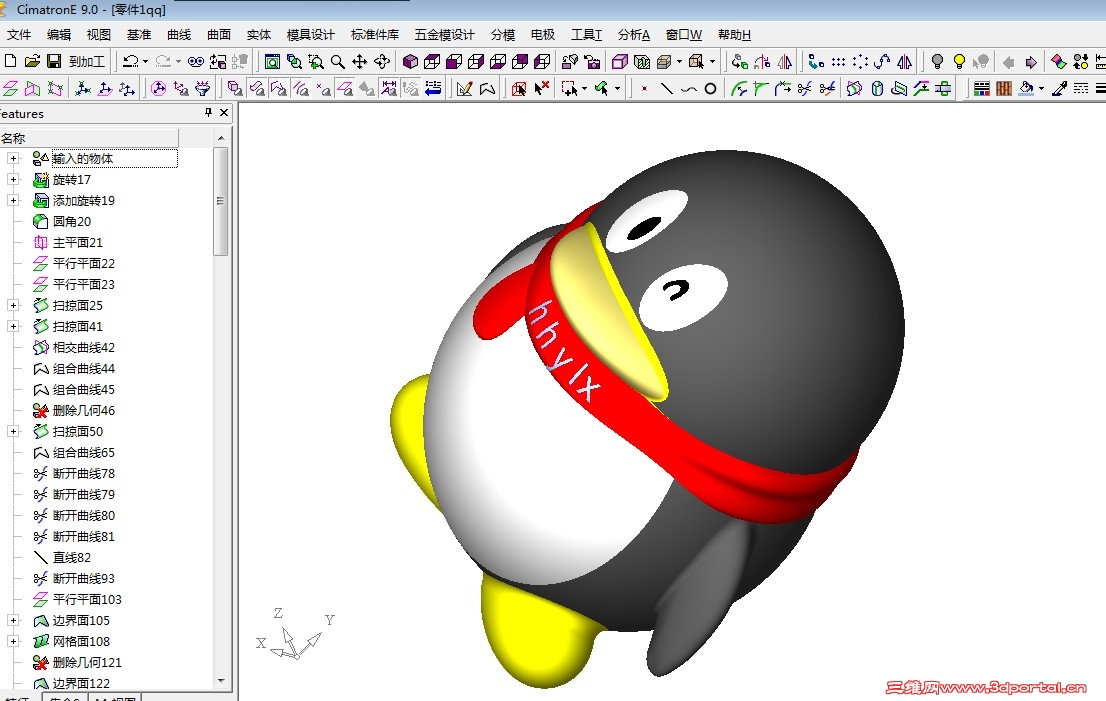Image resolution: width=1106 pixels, height=701 pixels.
Task: Click the black line icon
Action: pos(667,88)
